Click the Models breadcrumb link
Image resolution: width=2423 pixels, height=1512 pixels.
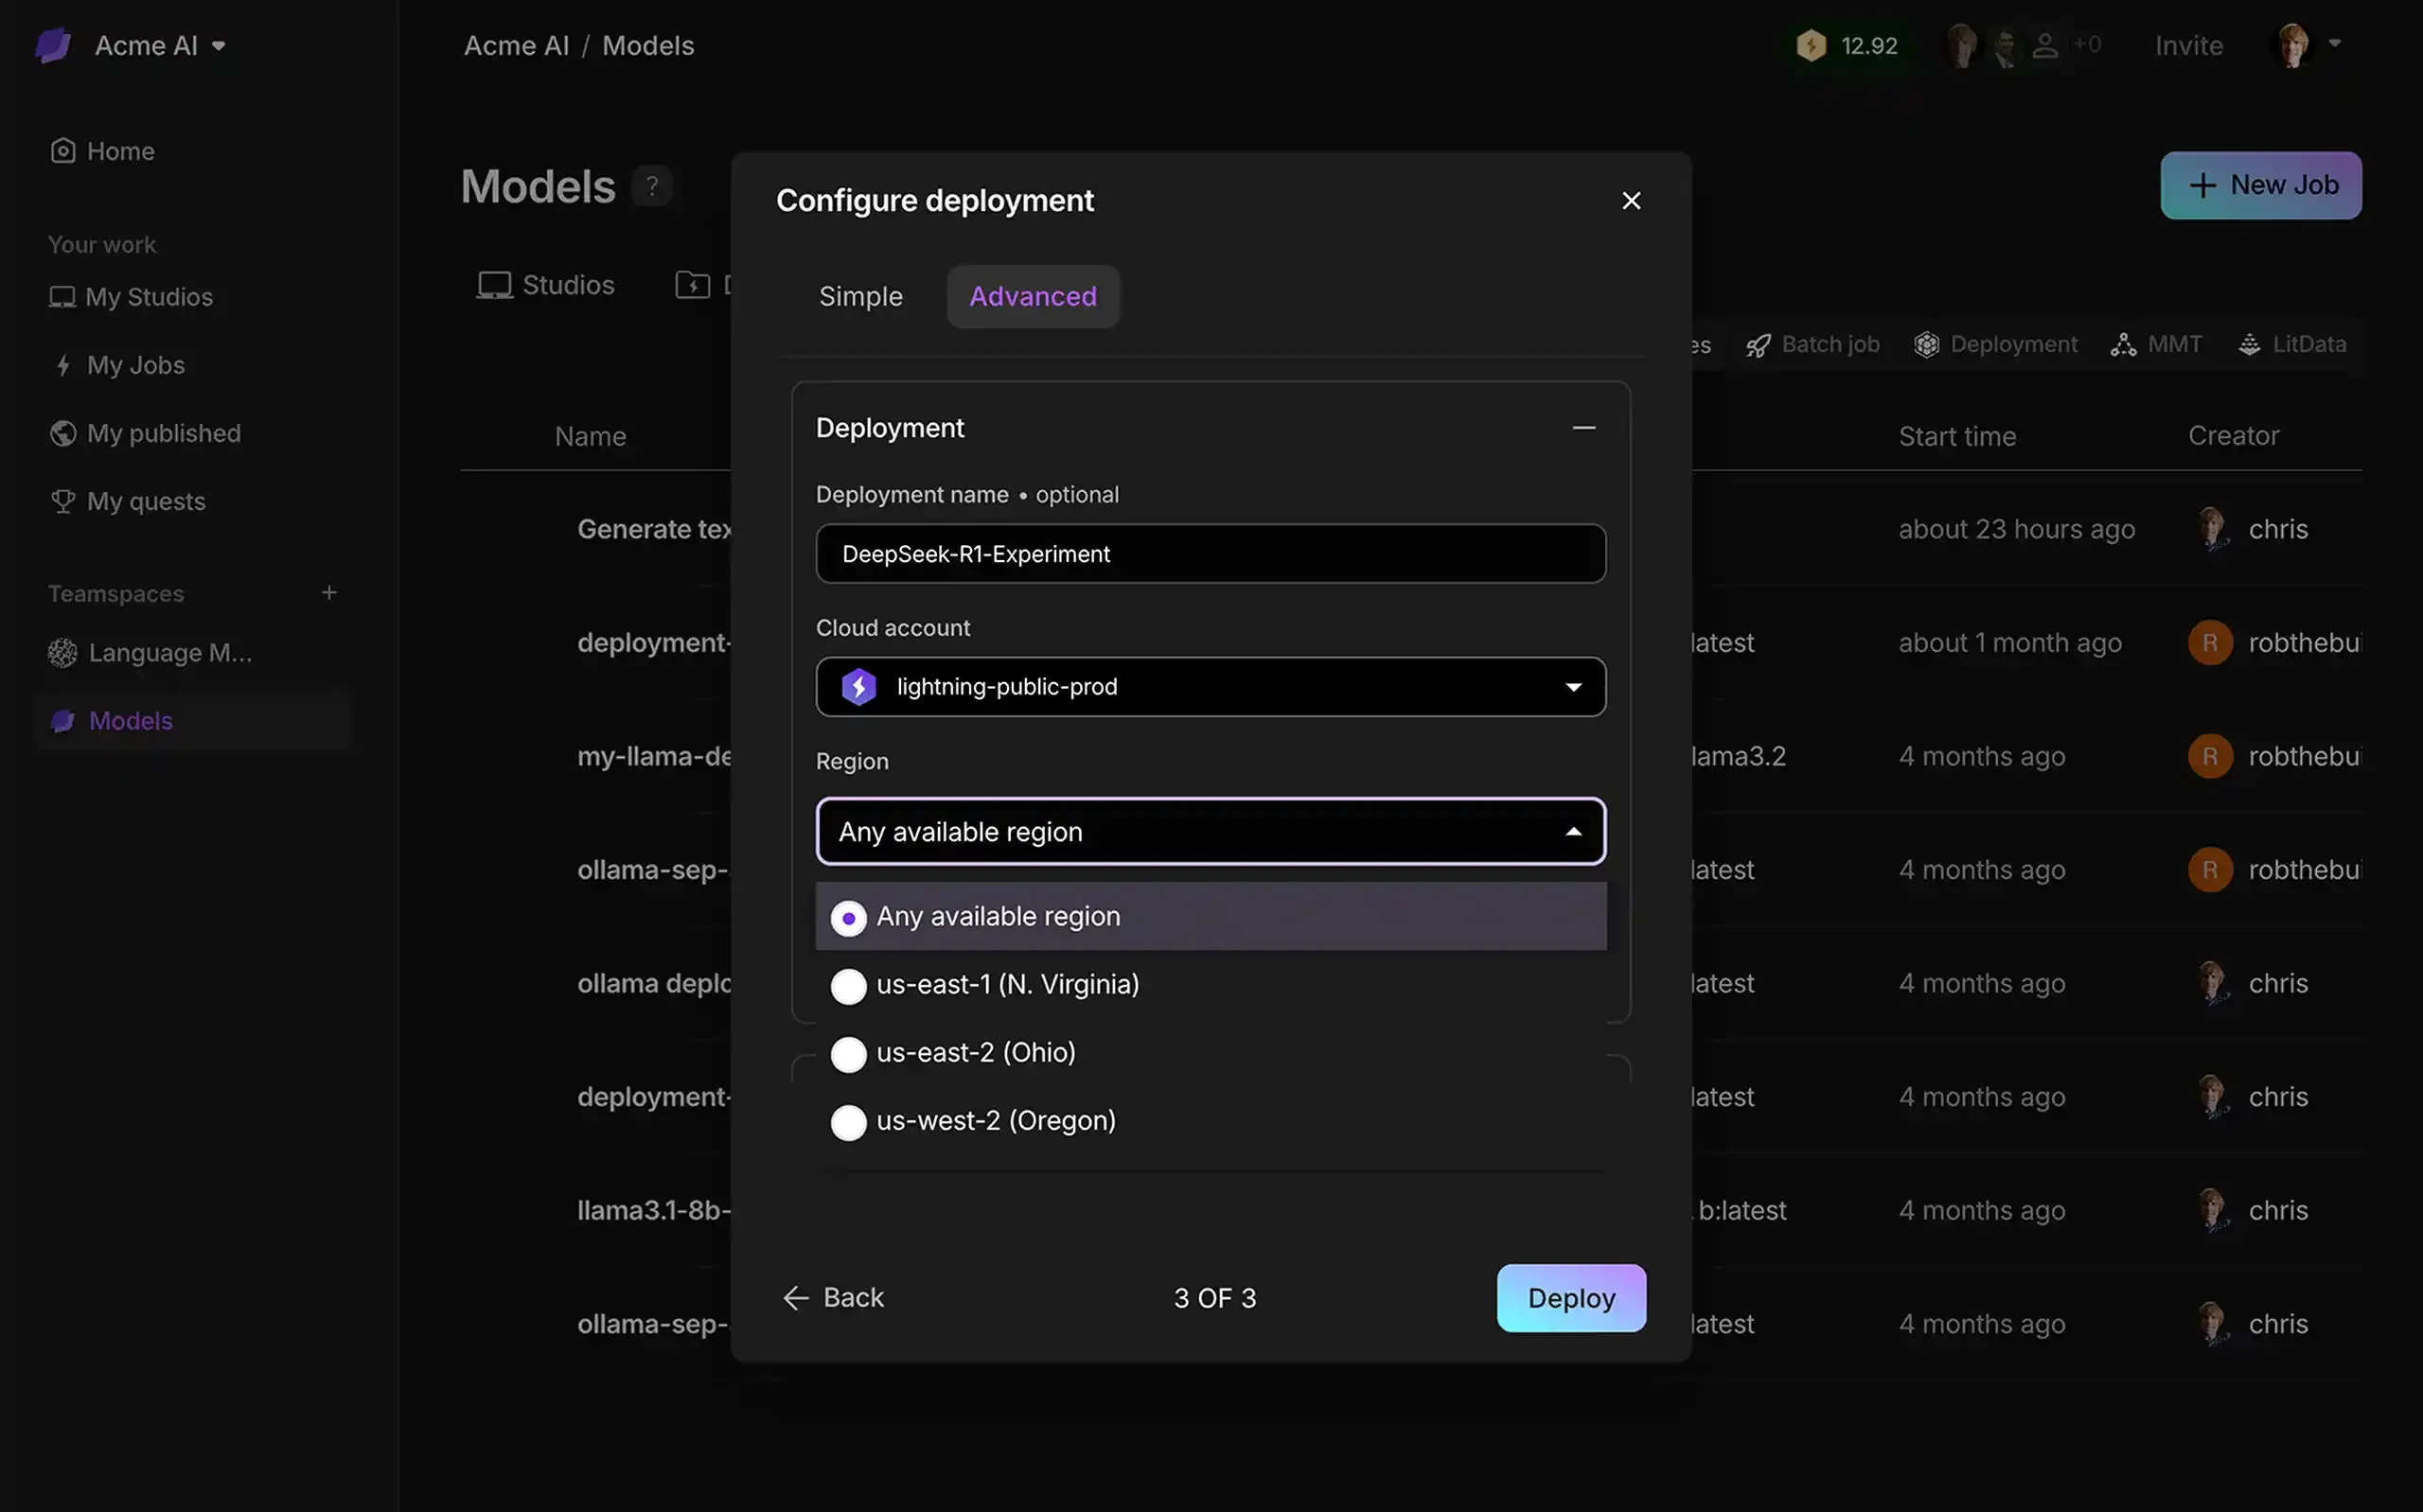point(648,46)
